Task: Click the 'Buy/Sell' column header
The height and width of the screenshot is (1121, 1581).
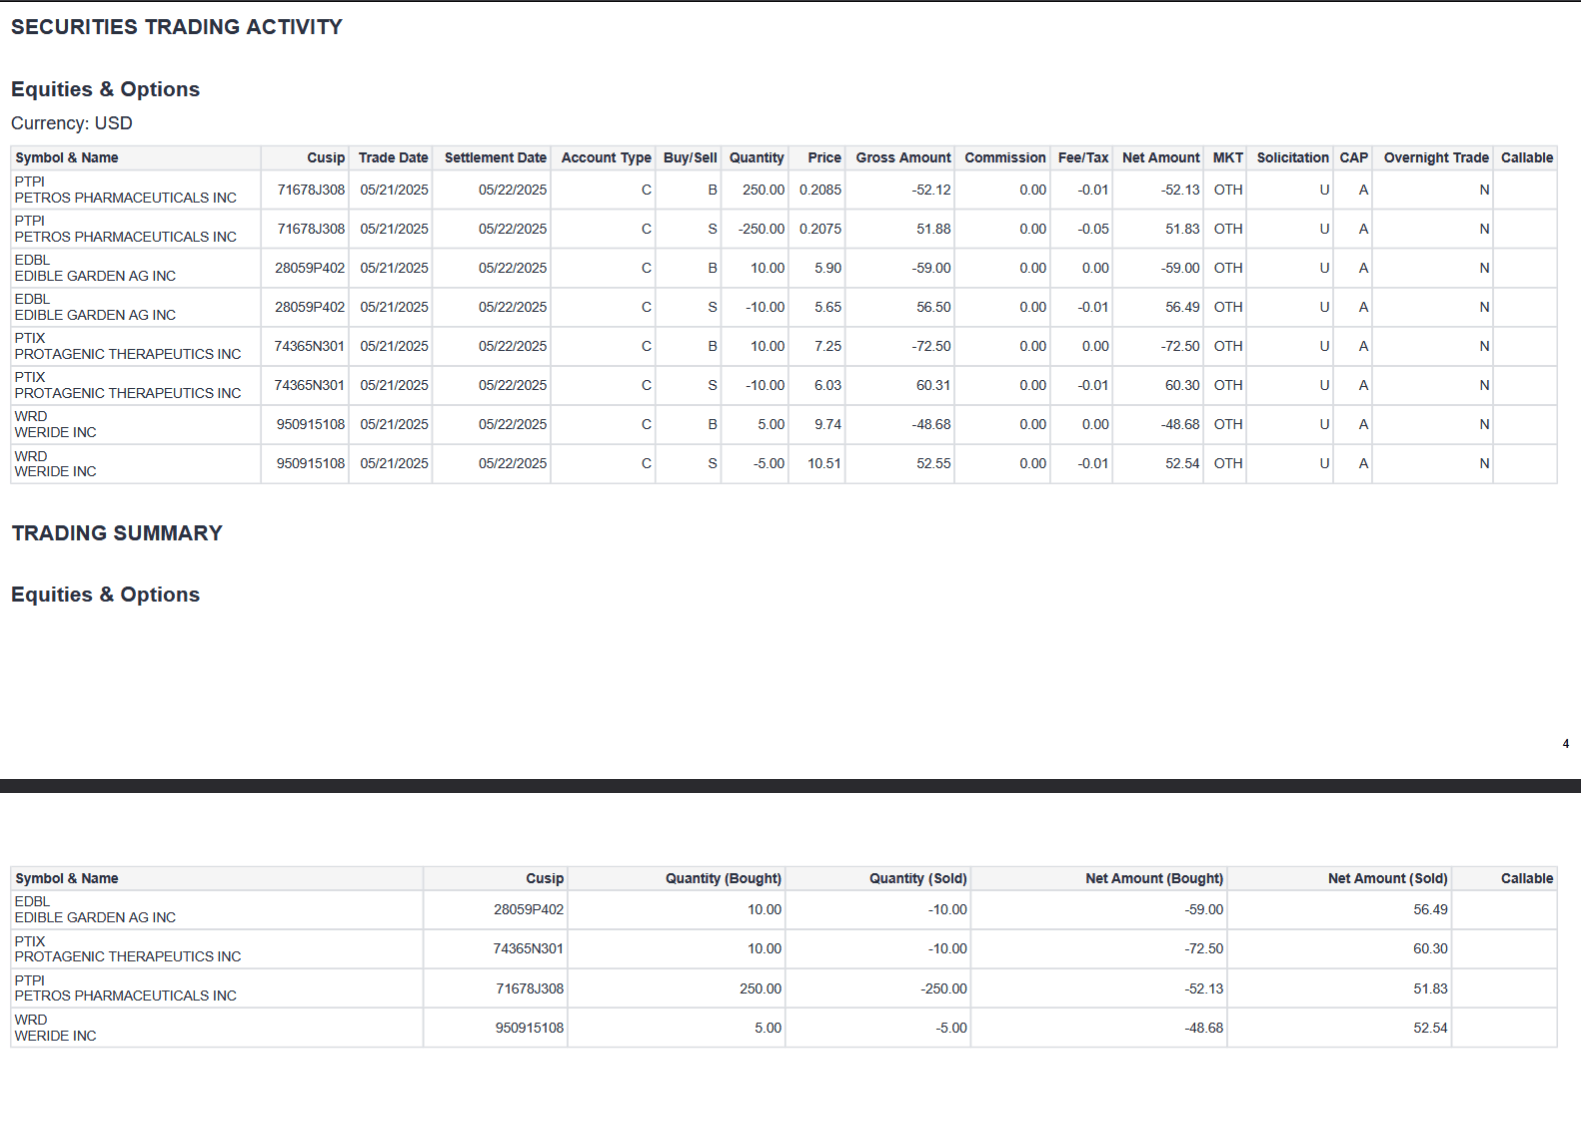Action: tap(690, 158)
